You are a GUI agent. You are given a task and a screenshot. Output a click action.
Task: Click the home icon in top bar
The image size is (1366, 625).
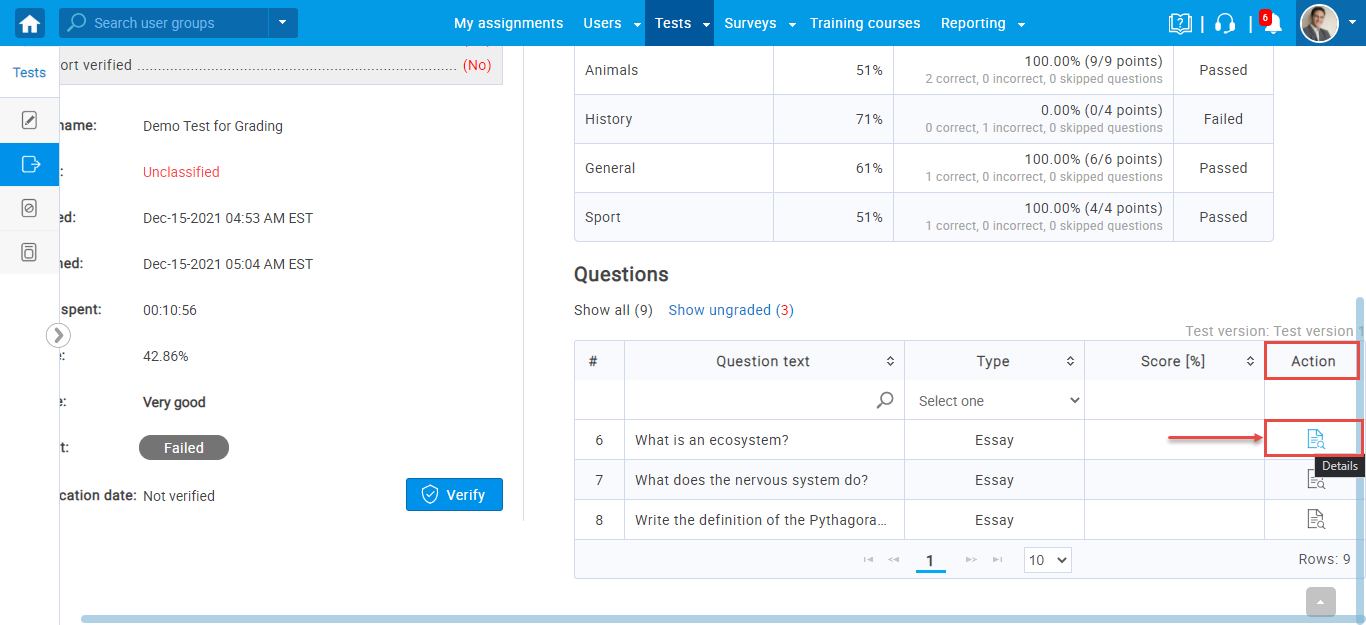[x=30, y=23]
